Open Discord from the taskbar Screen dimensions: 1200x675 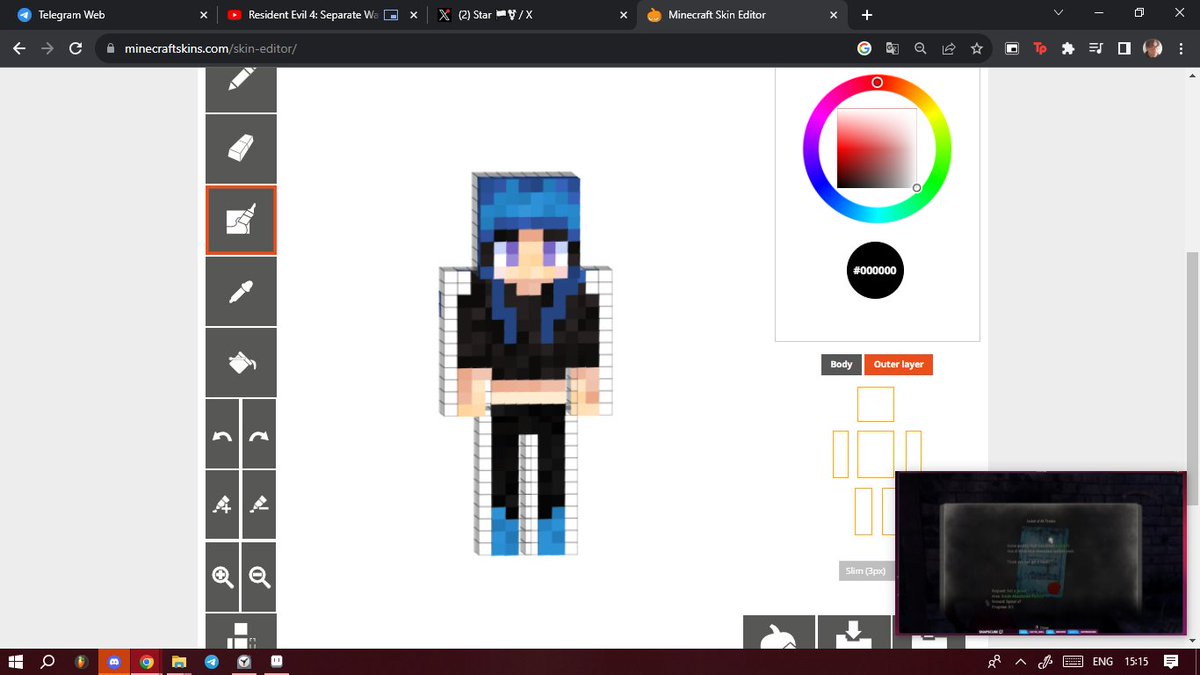pyautogui.click(x=113, y=662)
